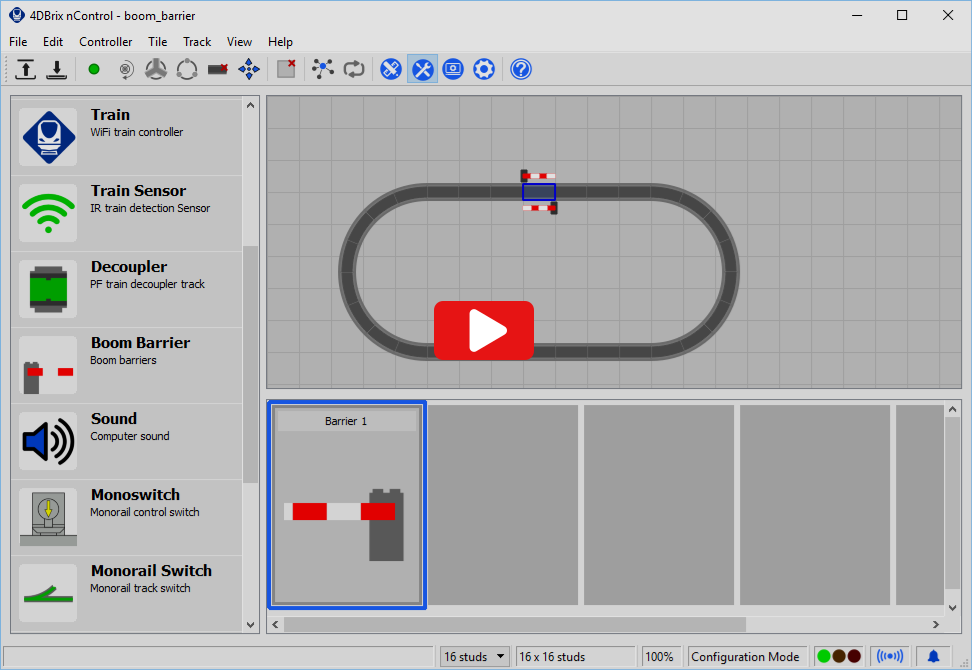Toggle the wrench-screwdriver configuration mode icon
972x670 pixels.
pyautogui.click(x=422, y=69)
